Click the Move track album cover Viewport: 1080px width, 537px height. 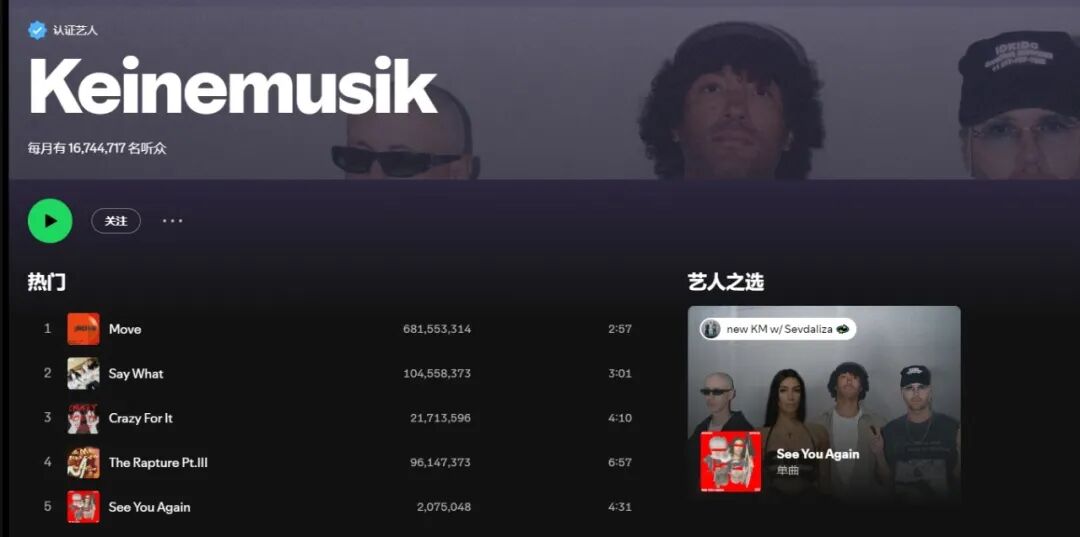pyautogui.click(x=83, y=329)
